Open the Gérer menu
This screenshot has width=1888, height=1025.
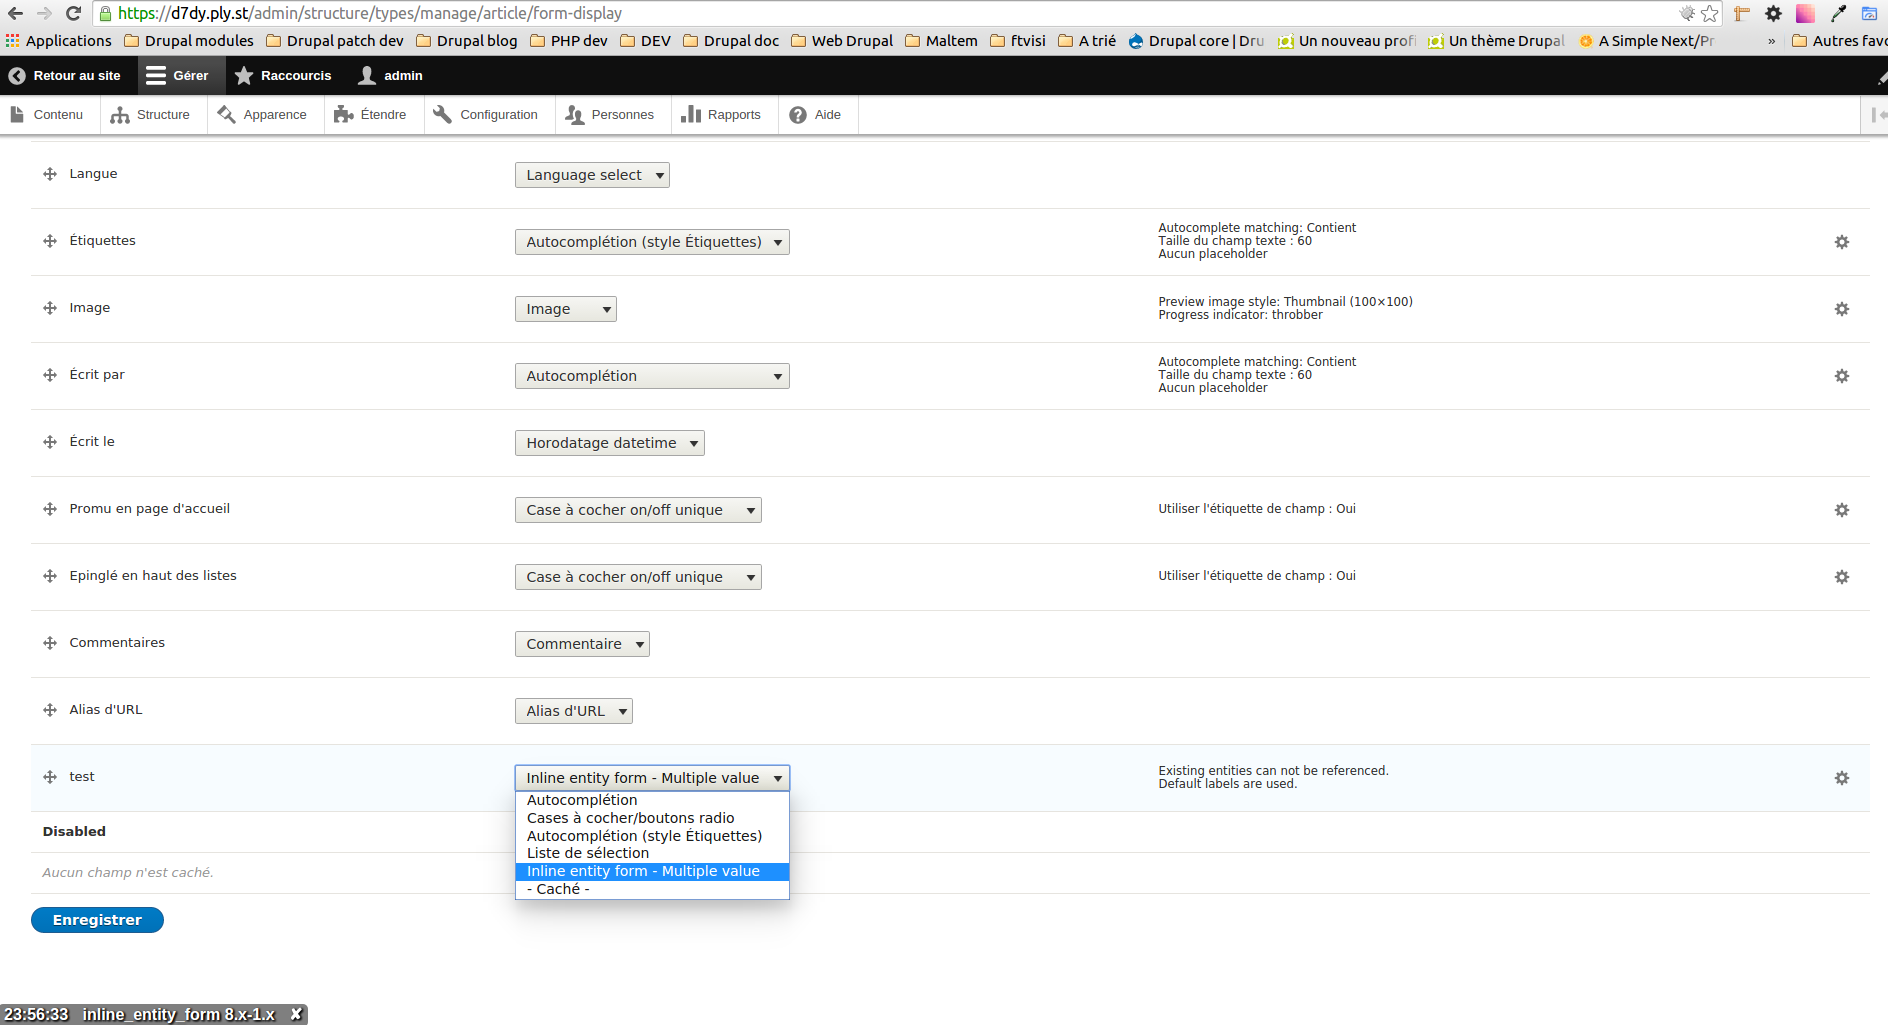coord(180,75)
